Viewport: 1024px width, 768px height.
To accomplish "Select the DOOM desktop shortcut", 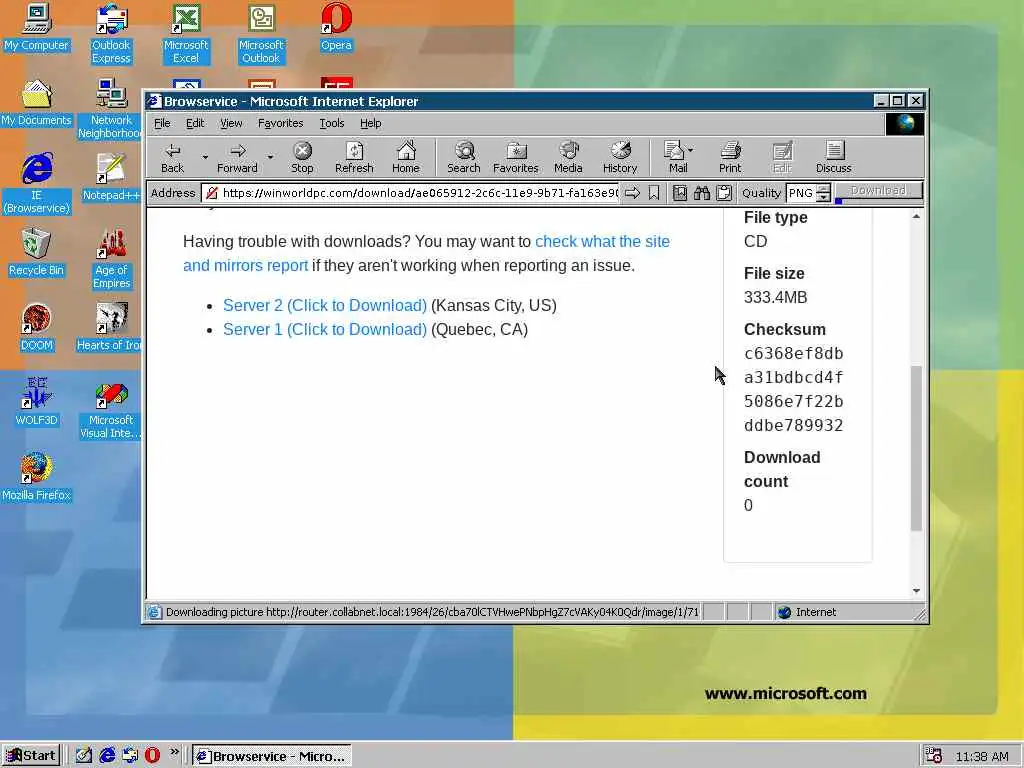I will tap(37, 327).
